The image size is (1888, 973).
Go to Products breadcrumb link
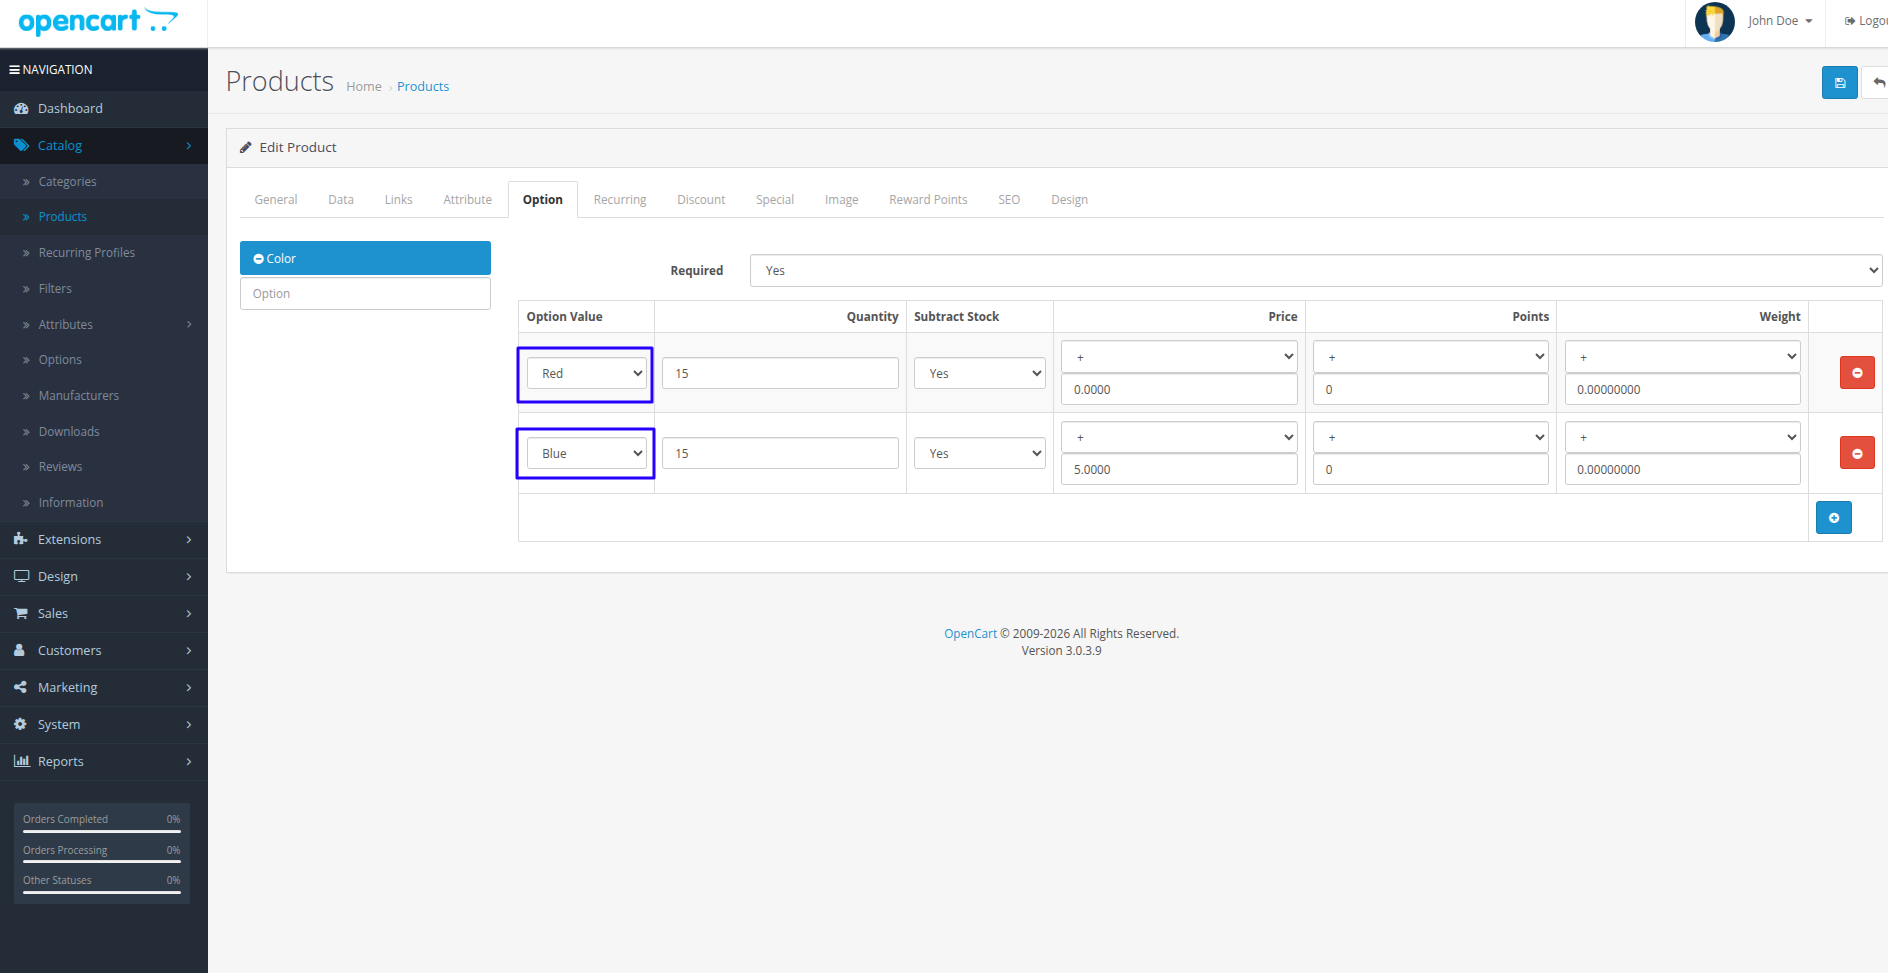[x=423, y=87]
